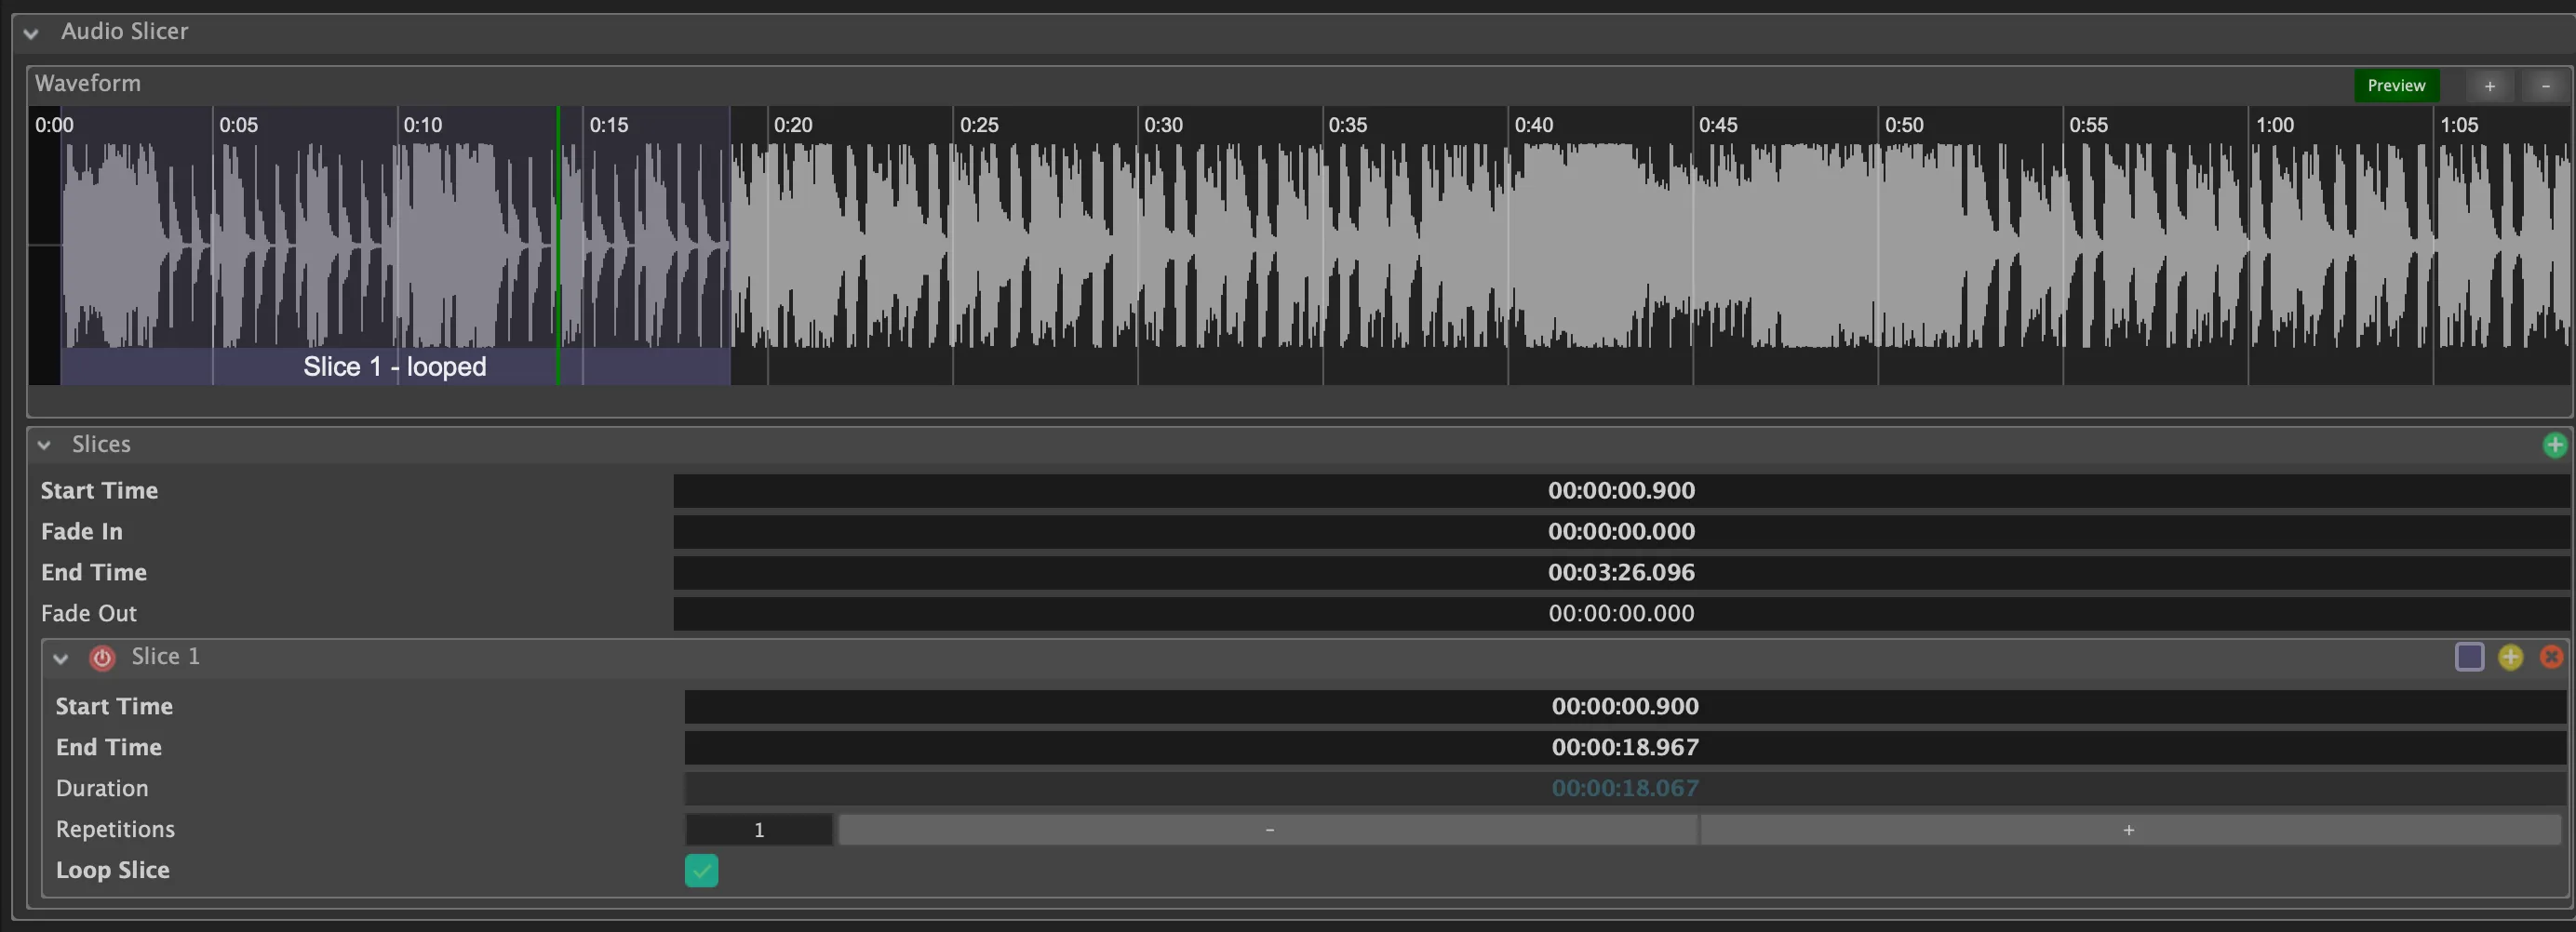The image size is (2576, 932).
Task: Edit Slice 1 End Time 00:00:18.967 field
Action: [x=1625, y=748]
